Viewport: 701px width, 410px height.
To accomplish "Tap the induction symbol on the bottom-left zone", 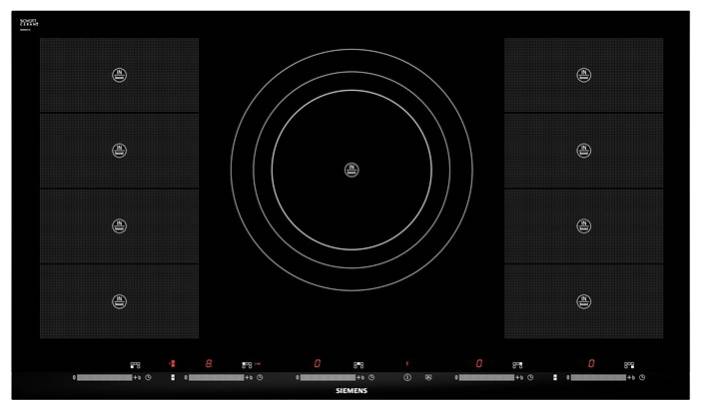I will (x=119, y=300).
